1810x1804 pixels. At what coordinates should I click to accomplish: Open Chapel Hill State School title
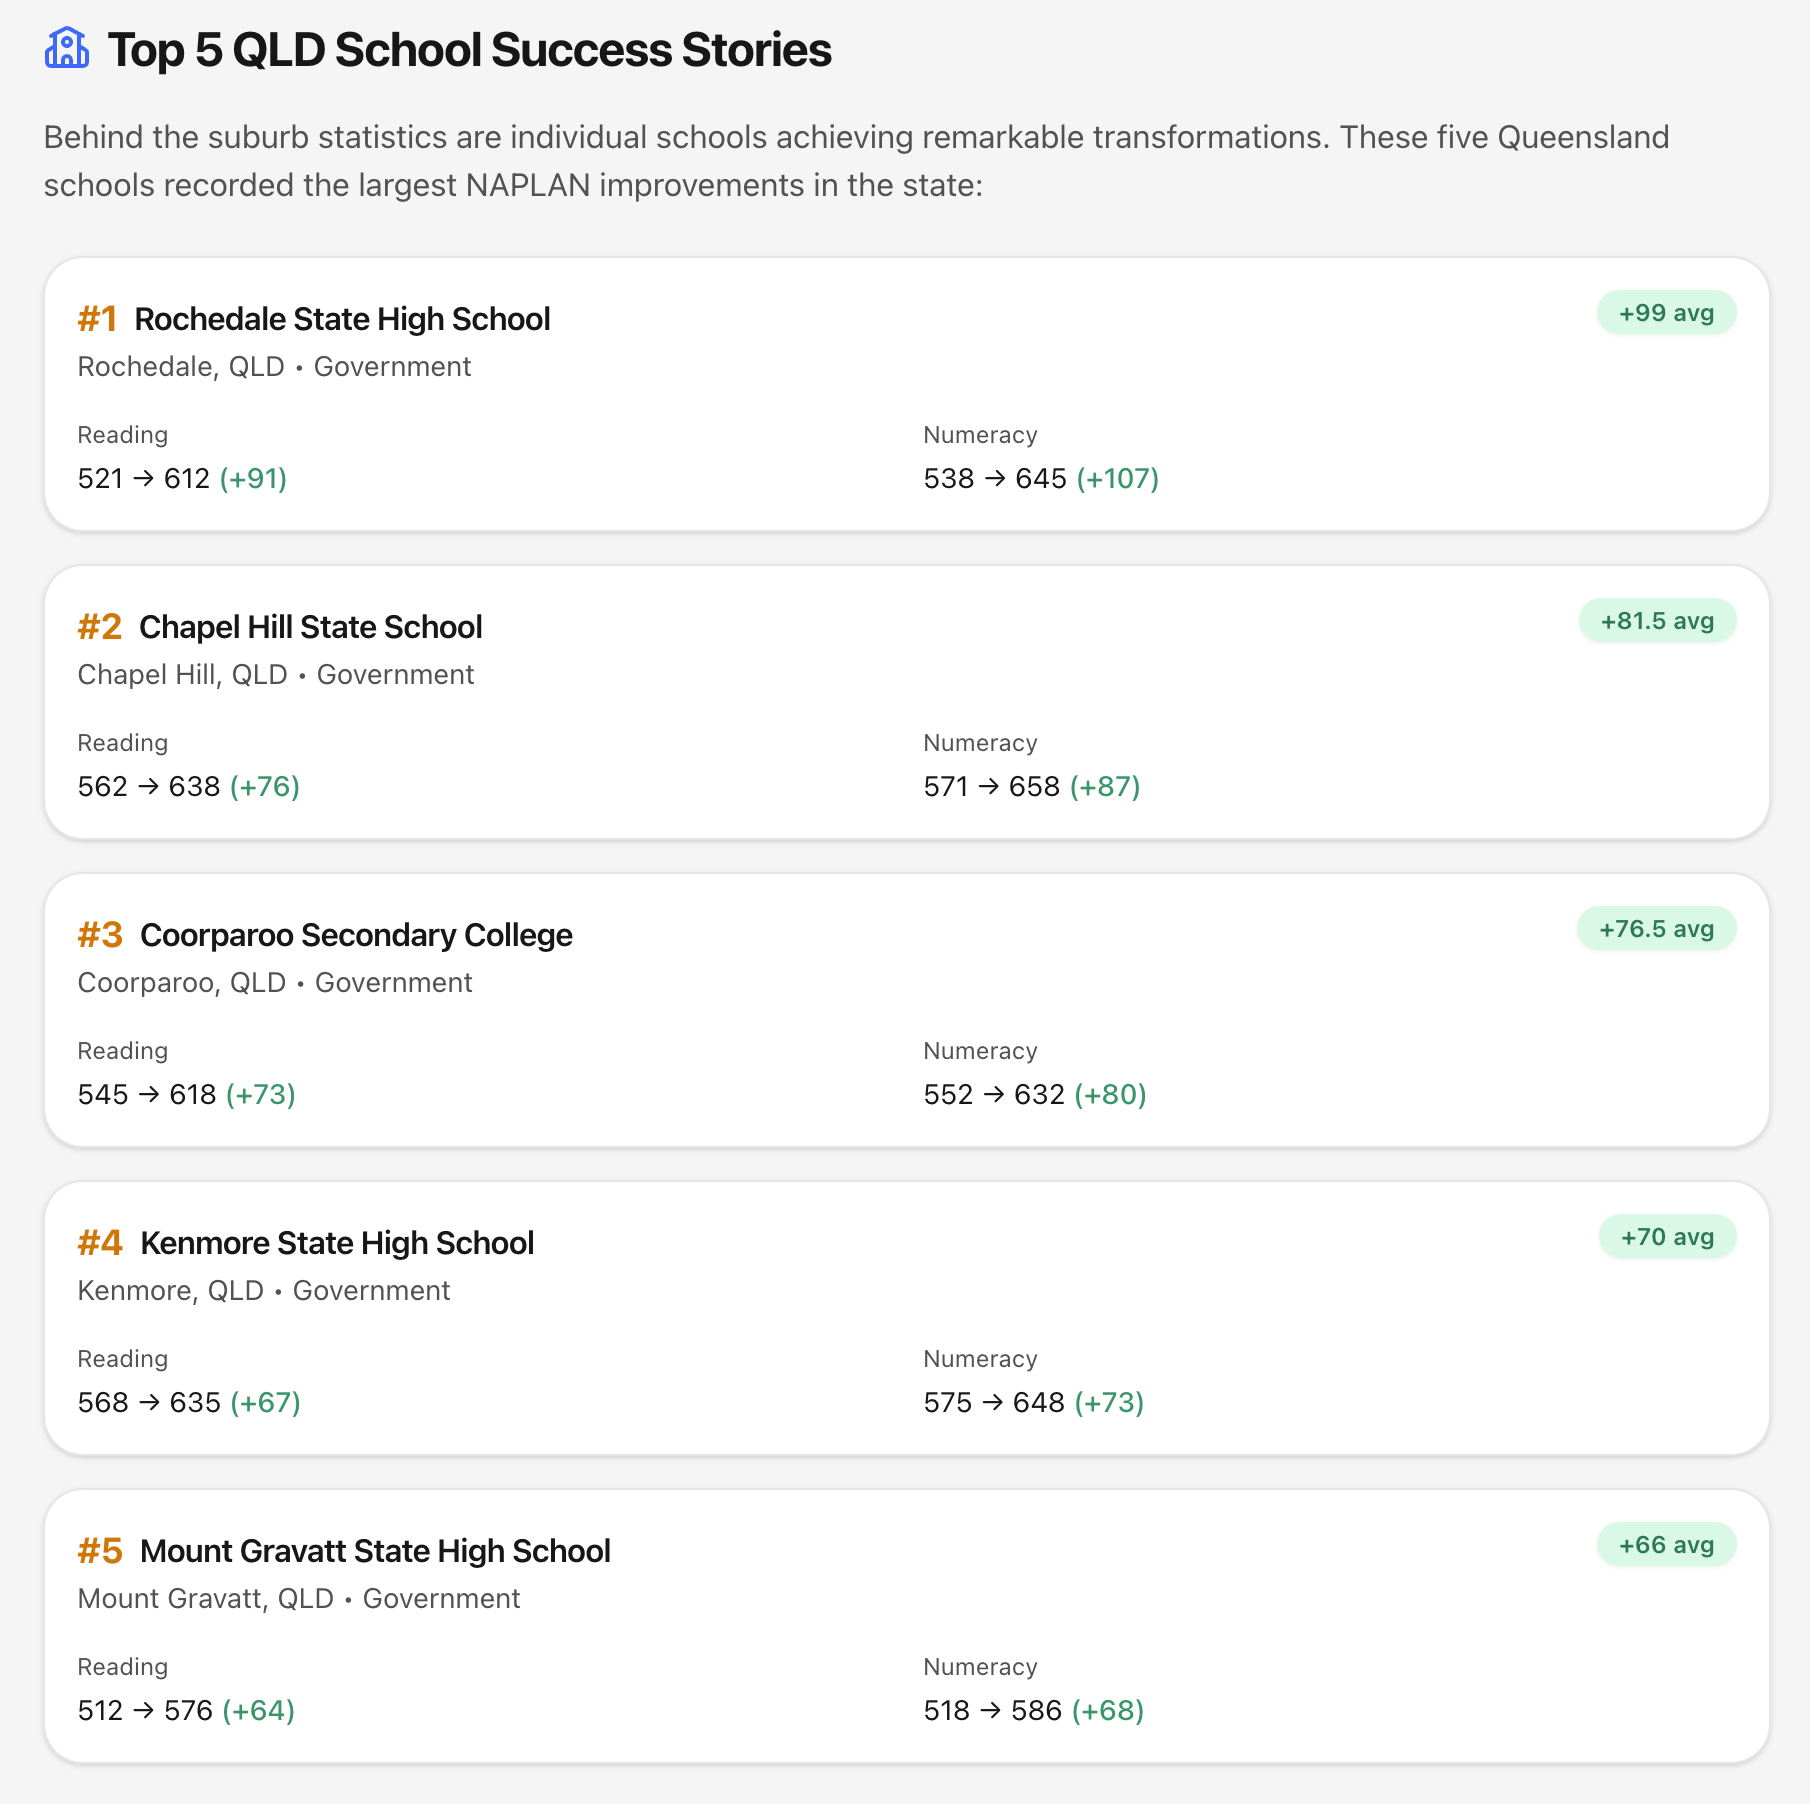click(310, 627)
